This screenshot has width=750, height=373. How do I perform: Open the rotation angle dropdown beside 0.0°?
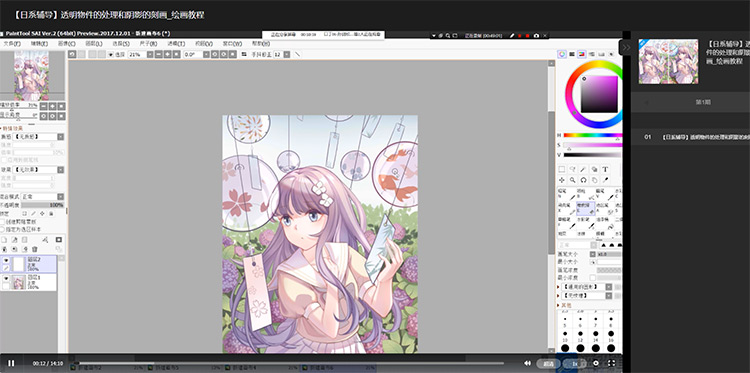tap(206, 55)
